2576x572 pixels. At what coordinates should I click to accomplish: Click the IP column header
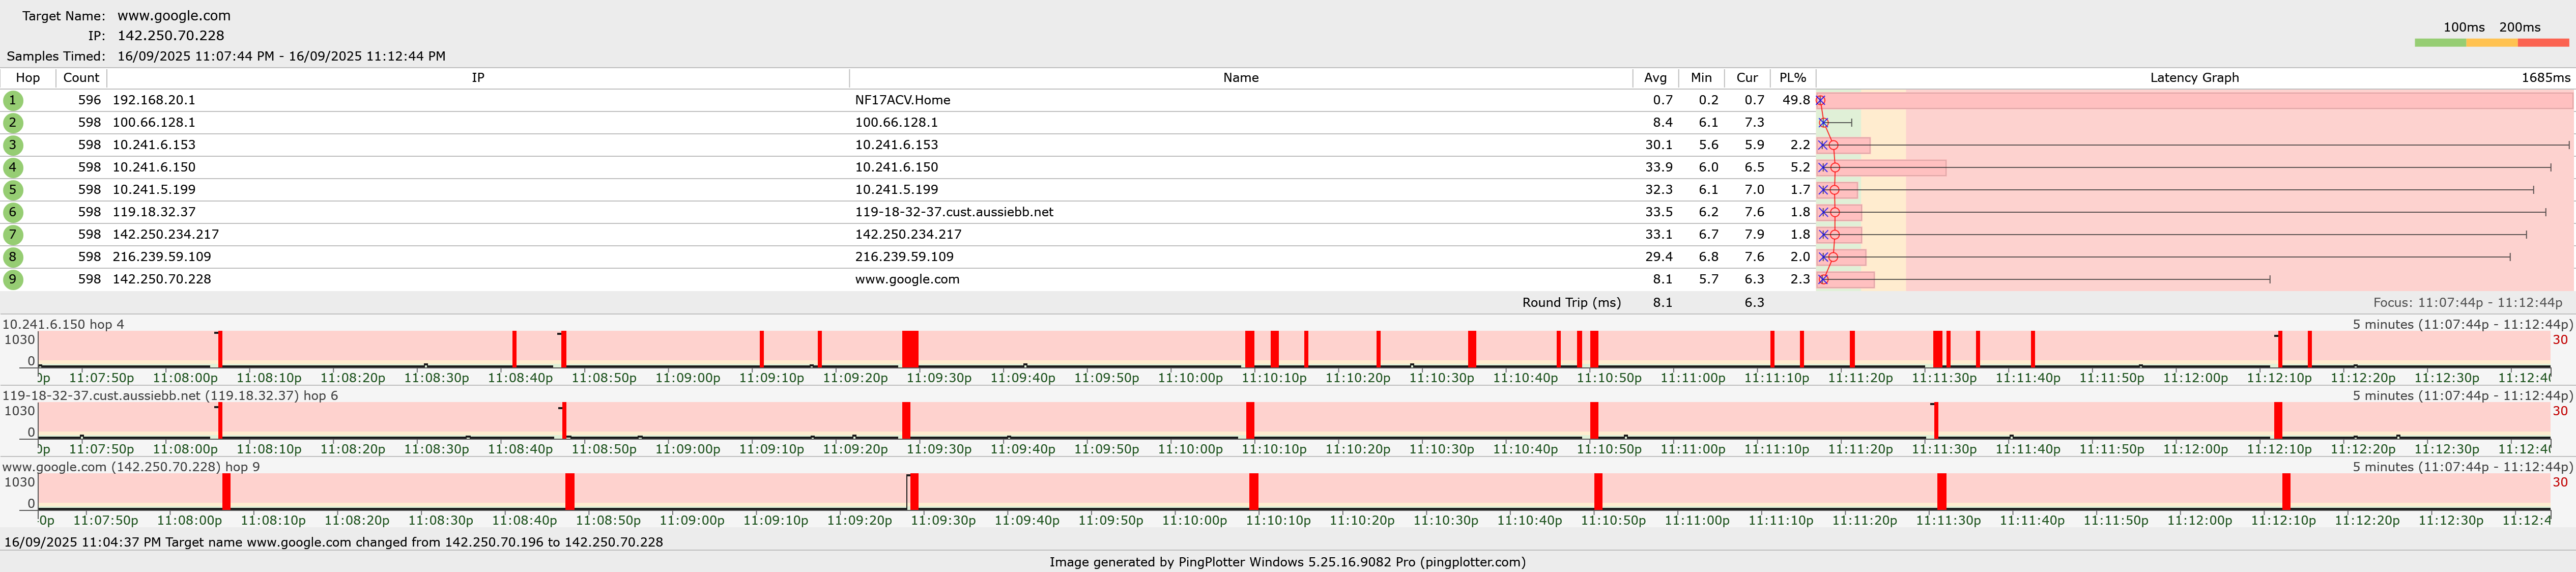coord(478,78)
